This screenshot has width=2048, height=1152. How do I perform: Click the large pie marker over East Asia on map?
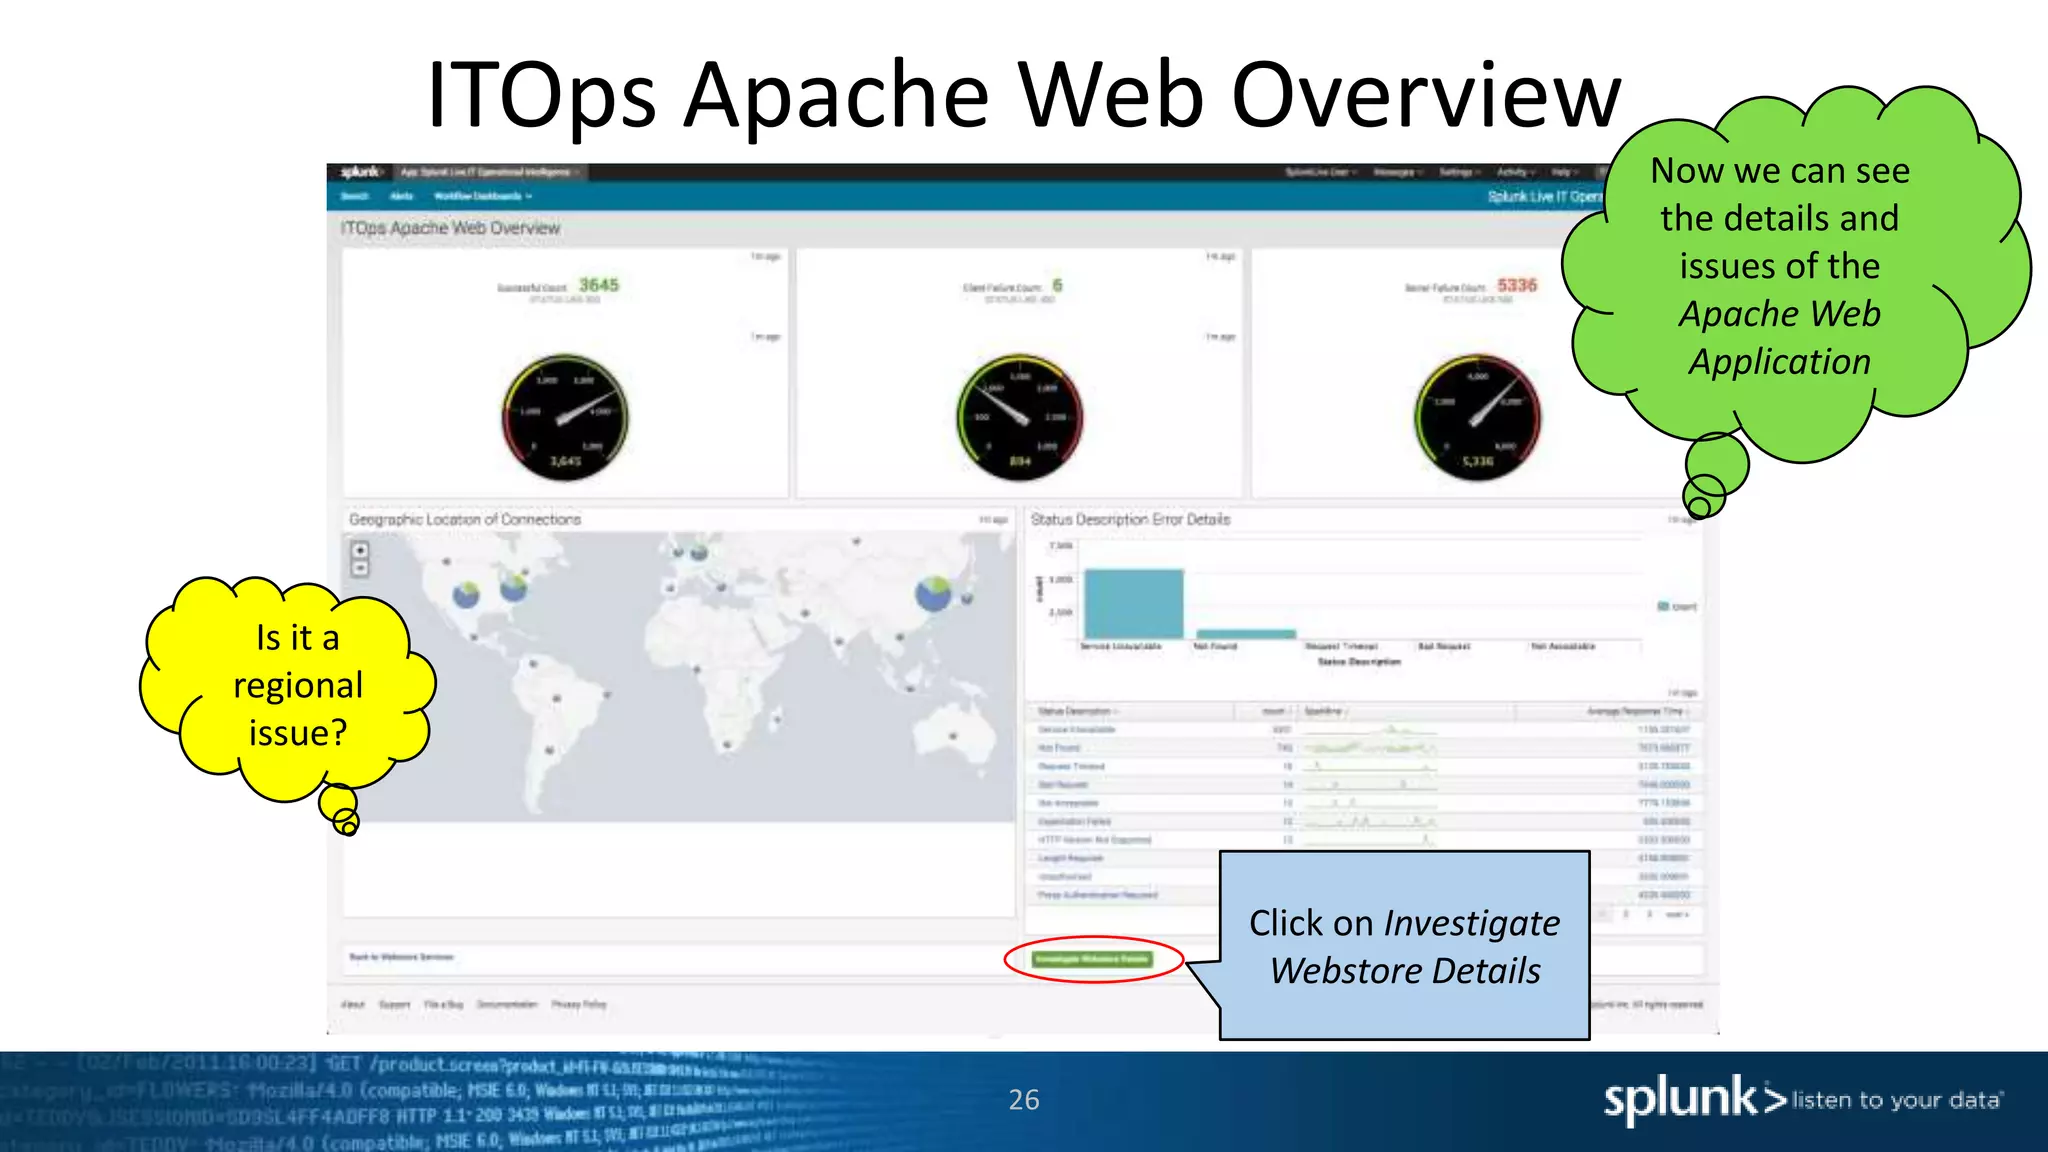coord(934,594)
